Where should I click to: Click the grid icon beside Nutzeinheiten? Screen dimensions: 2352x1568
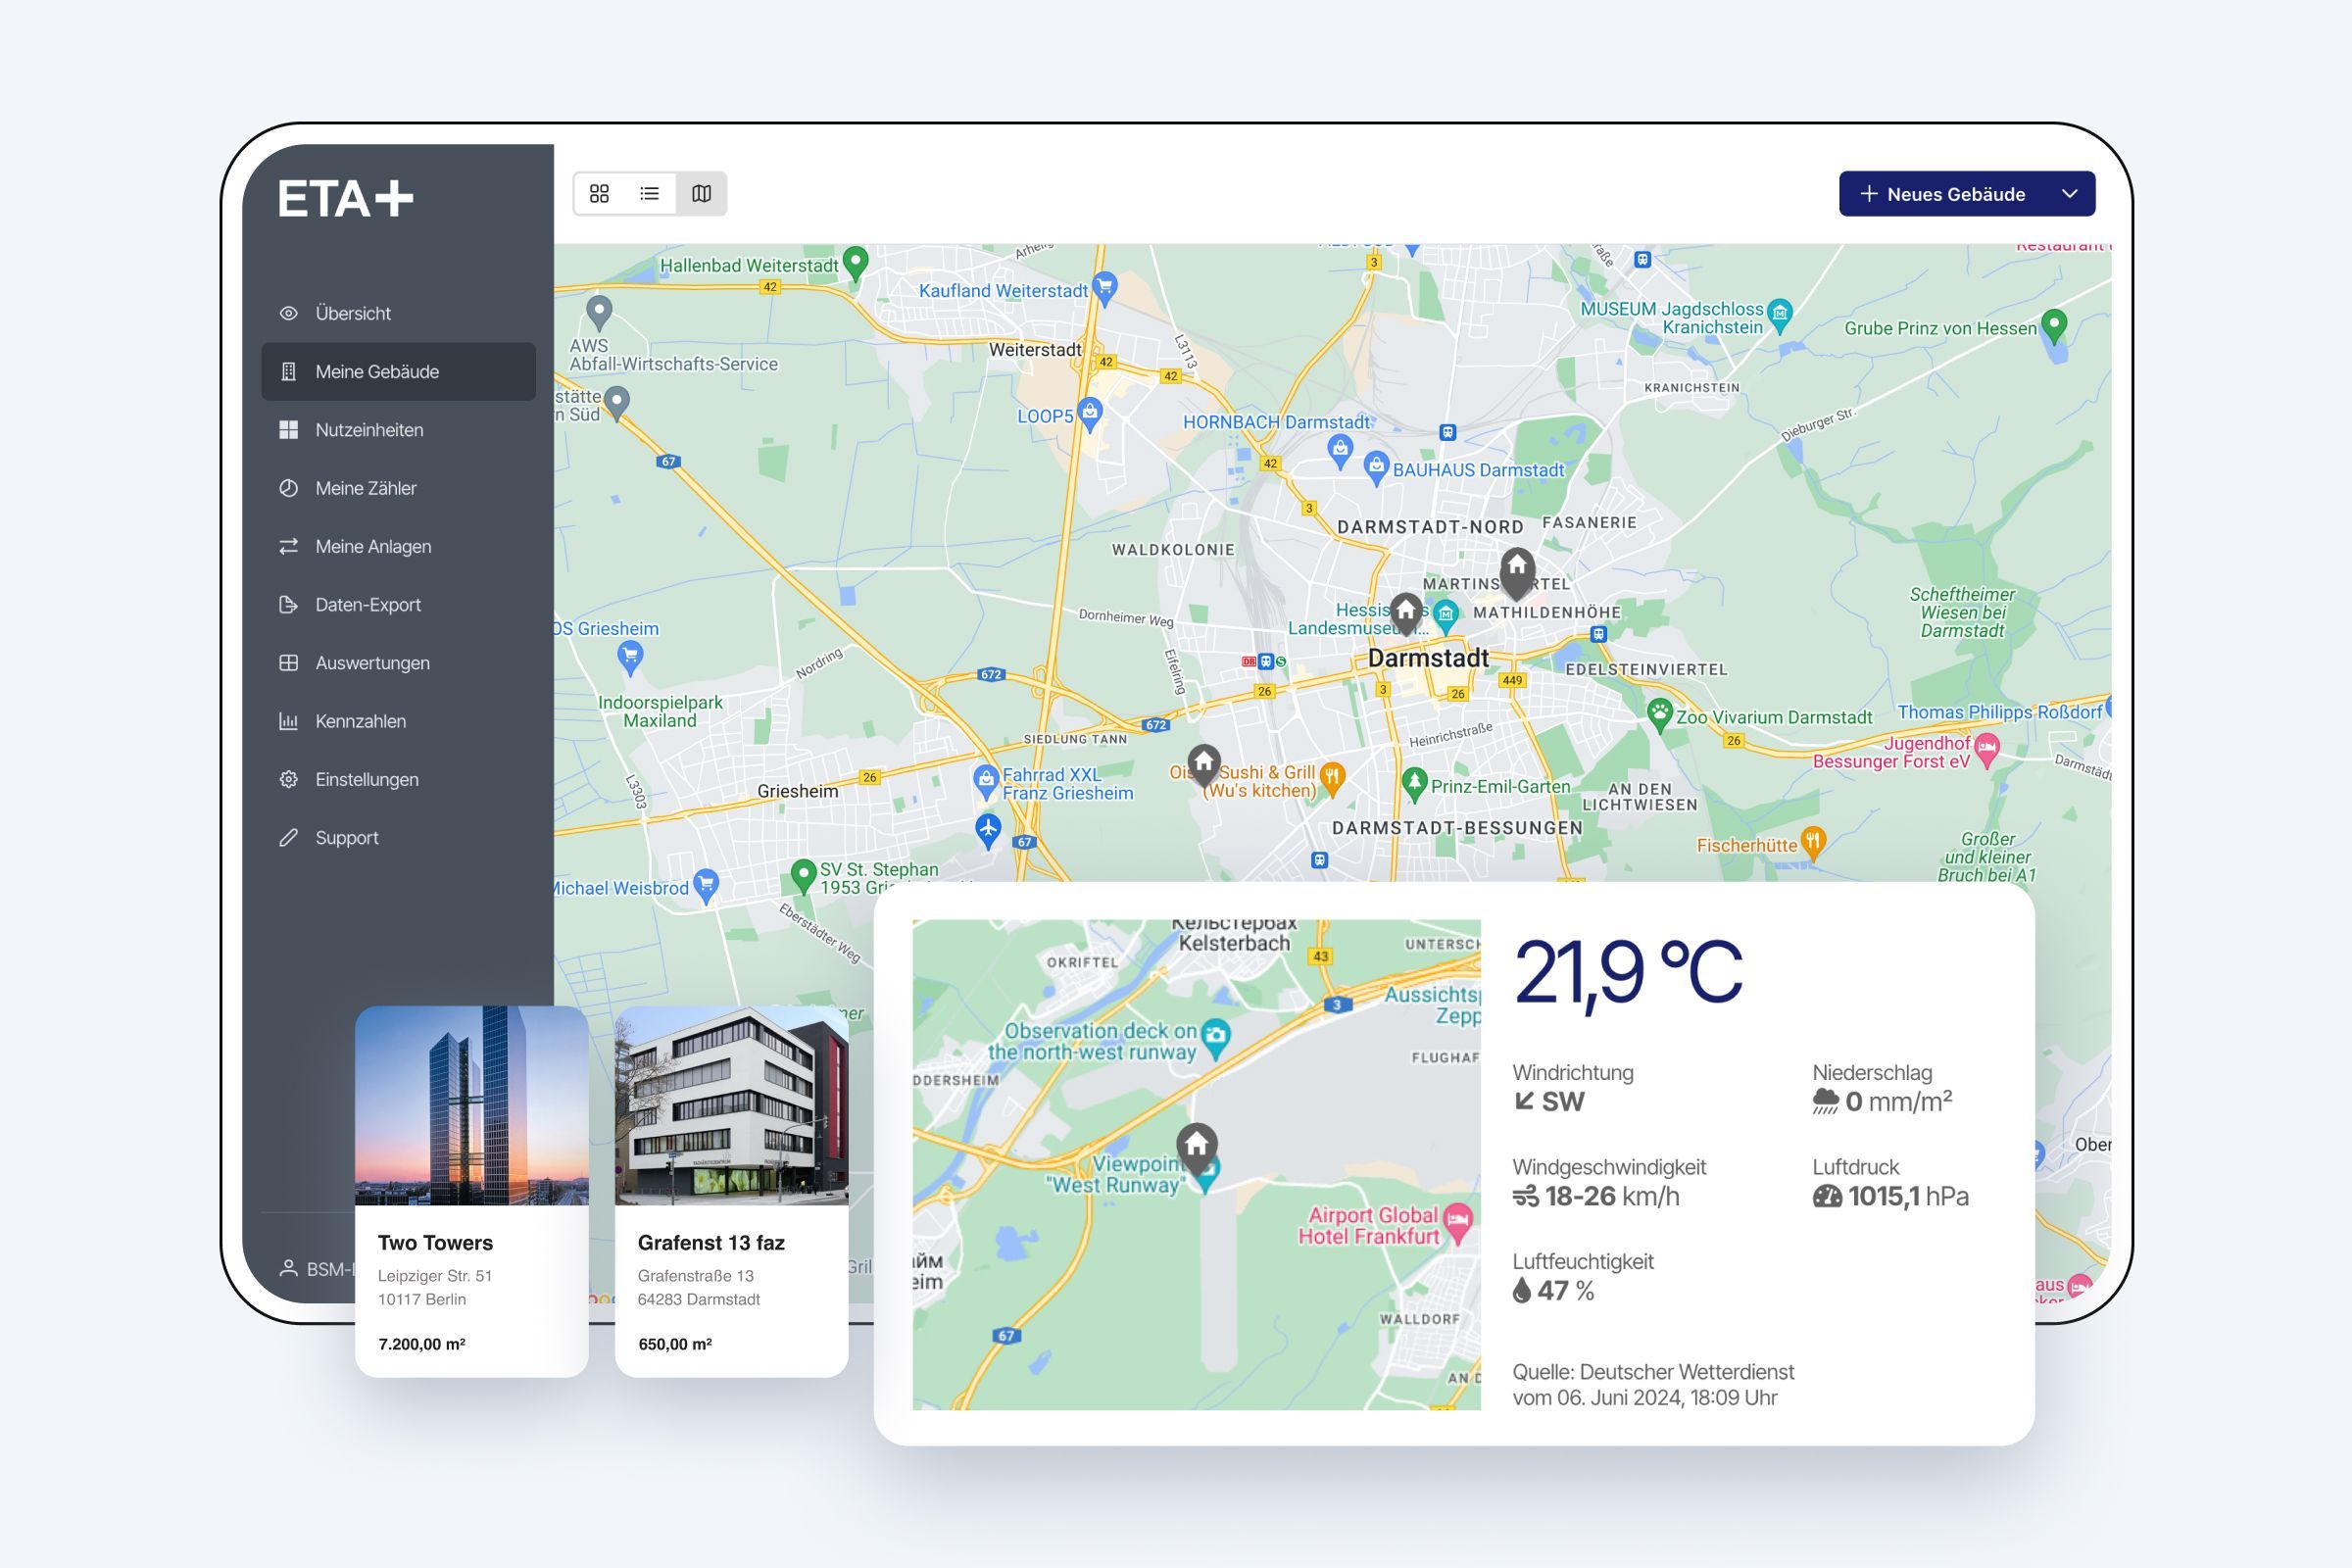pos(289,430)
